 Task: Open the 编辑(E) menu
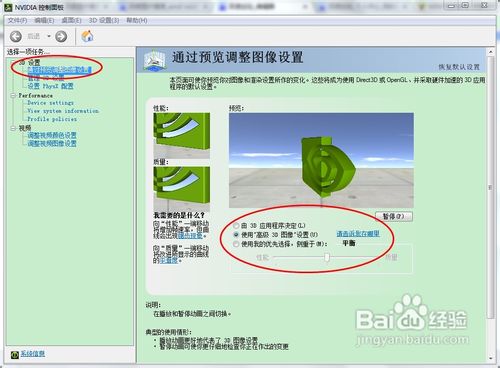point(44,20)
